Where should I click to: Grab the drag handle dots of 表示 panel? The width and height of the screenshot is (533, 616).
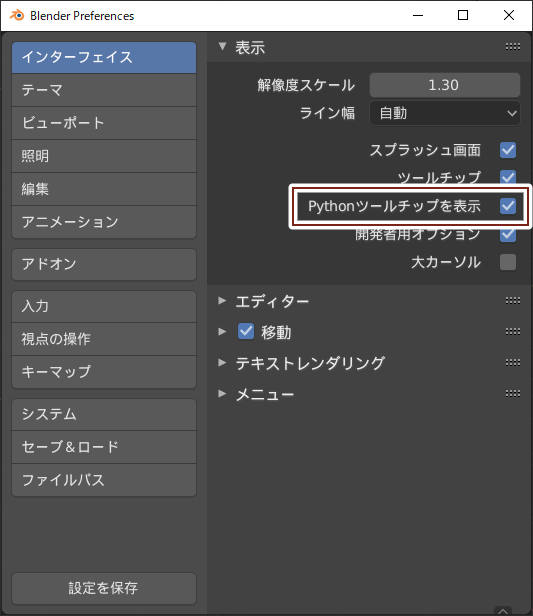pyautogui.click(x=513, y=47)
